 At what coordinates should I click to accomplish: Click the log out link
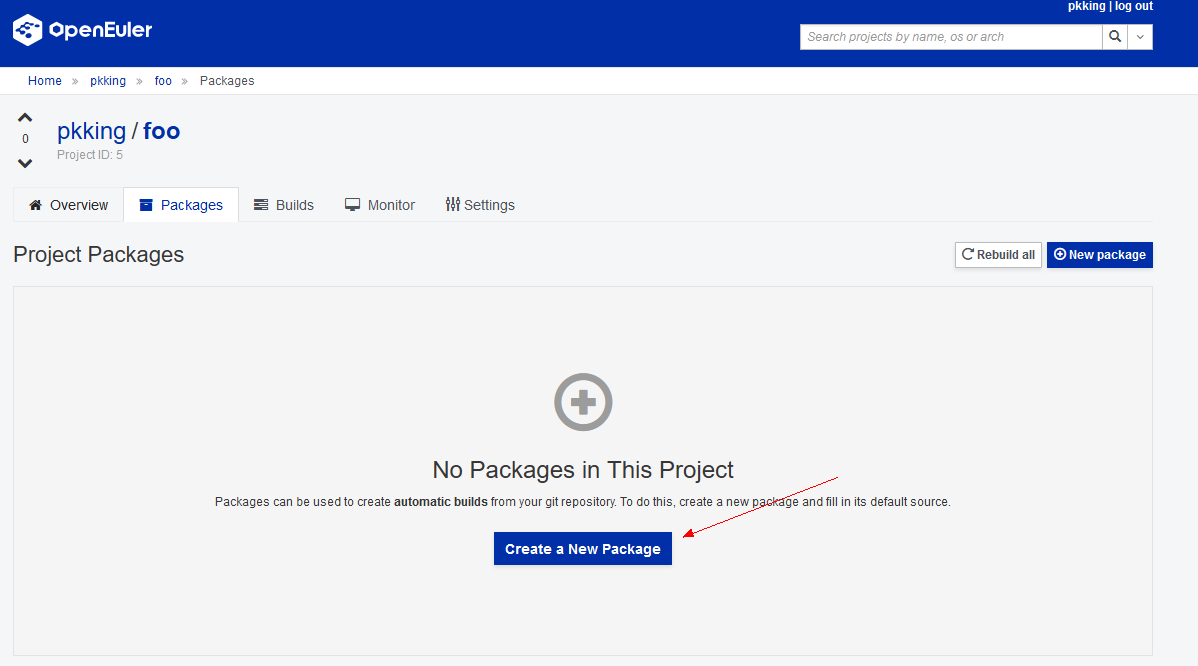tap(1134, 6)
